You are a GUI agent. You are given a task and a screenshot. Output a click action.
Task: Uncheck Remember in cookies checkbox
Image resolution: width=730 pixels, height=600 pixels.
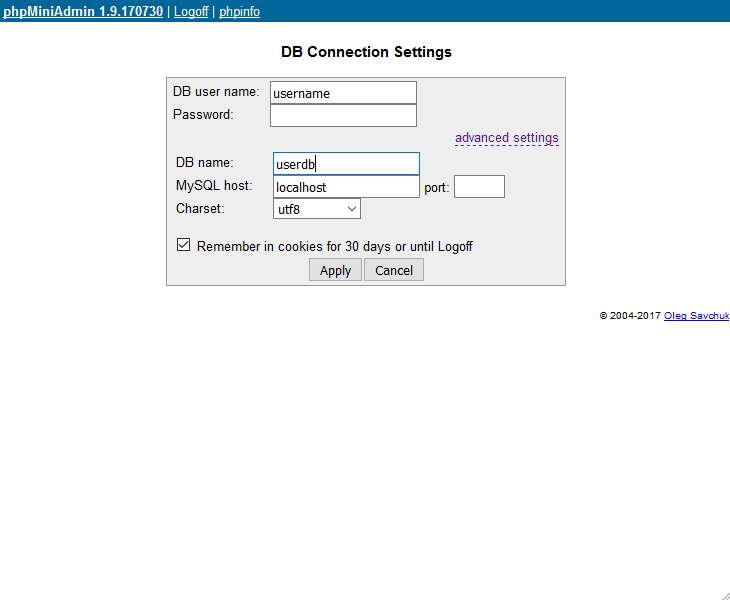(183, 244)
